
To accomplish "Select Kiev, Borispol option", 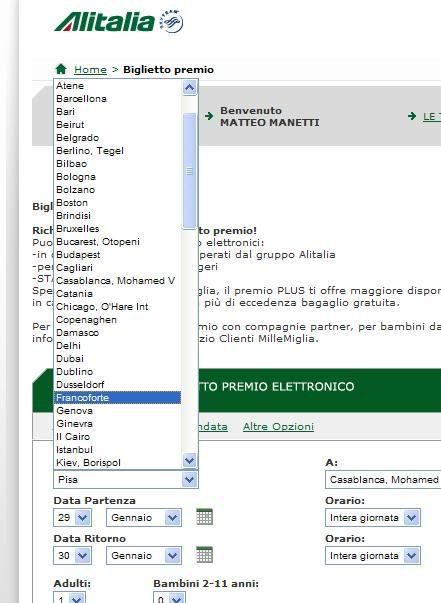I will click(118, 463).
